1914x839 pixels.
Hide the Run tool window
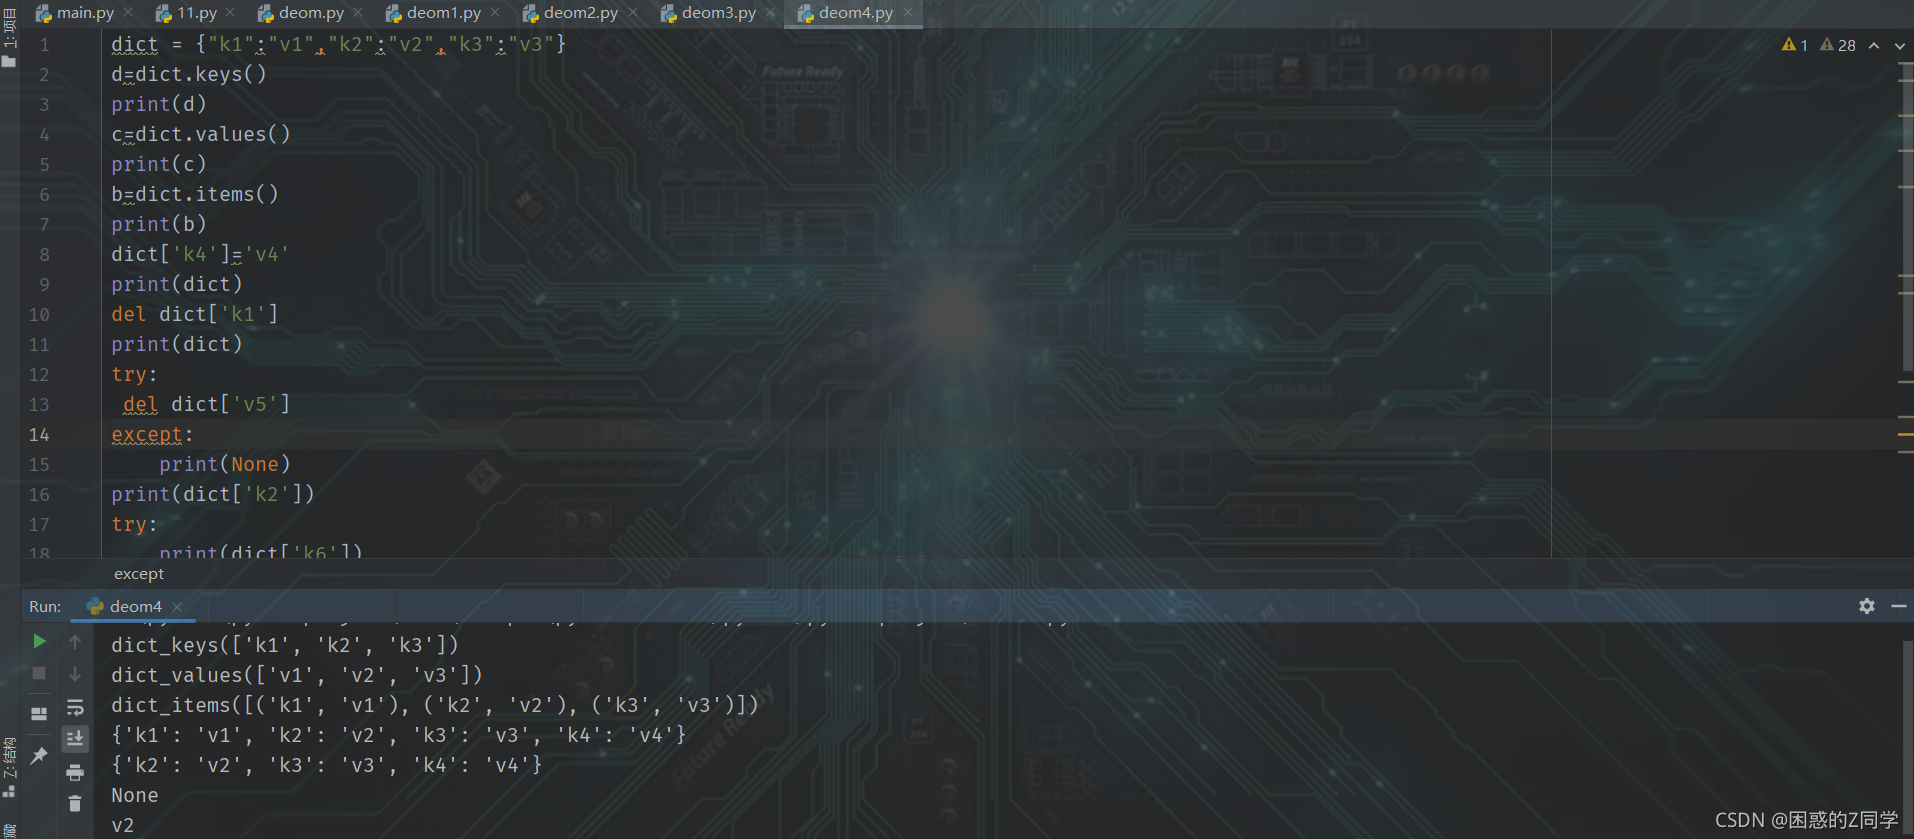coord(1899,606)
